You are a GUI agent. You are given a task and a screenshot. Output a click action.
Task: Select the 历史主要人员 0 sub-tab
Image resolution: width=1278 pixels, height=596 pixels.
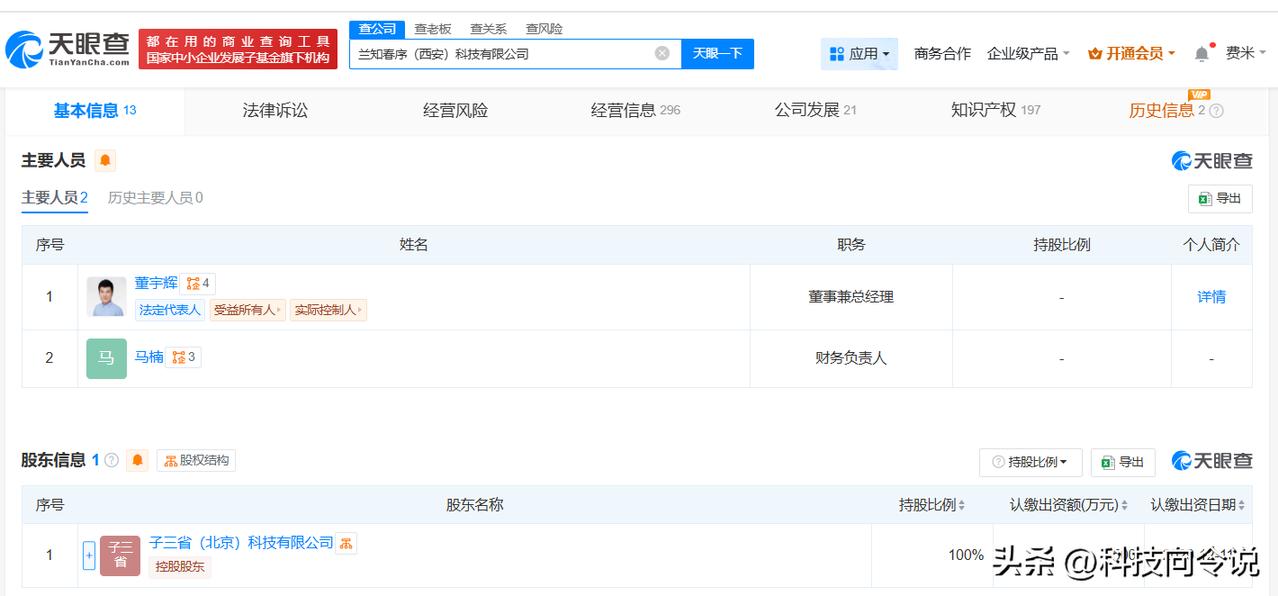[x=155, y=198]
